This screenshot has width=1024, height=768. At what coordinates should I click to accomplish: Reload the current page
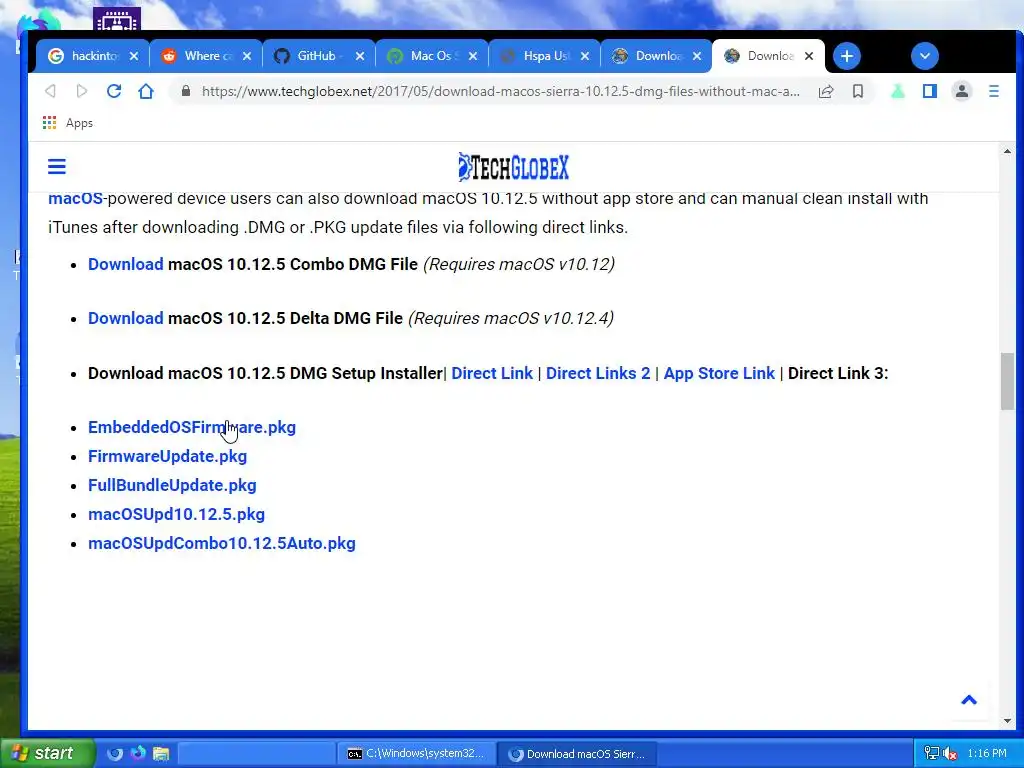tap(114, 91)
